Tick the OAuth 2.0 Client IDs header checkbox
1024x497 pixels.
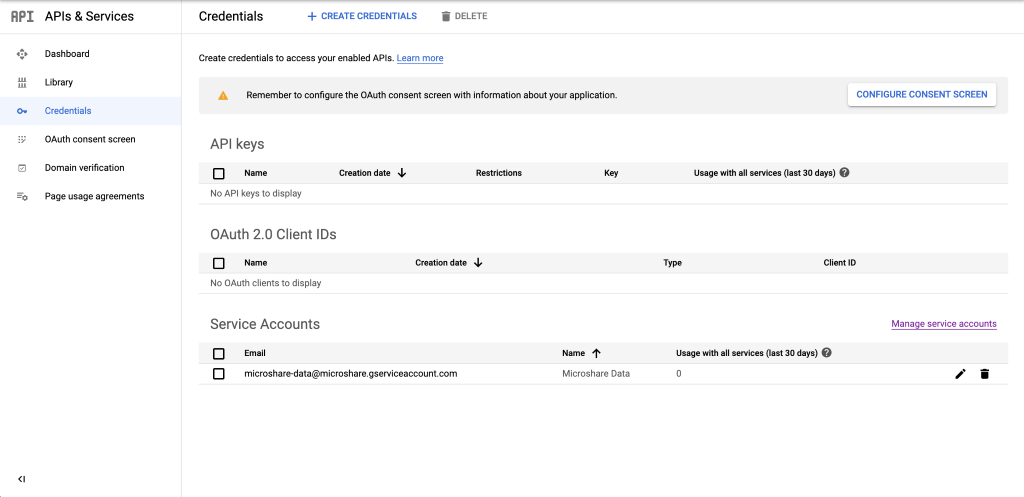point(219,263)
